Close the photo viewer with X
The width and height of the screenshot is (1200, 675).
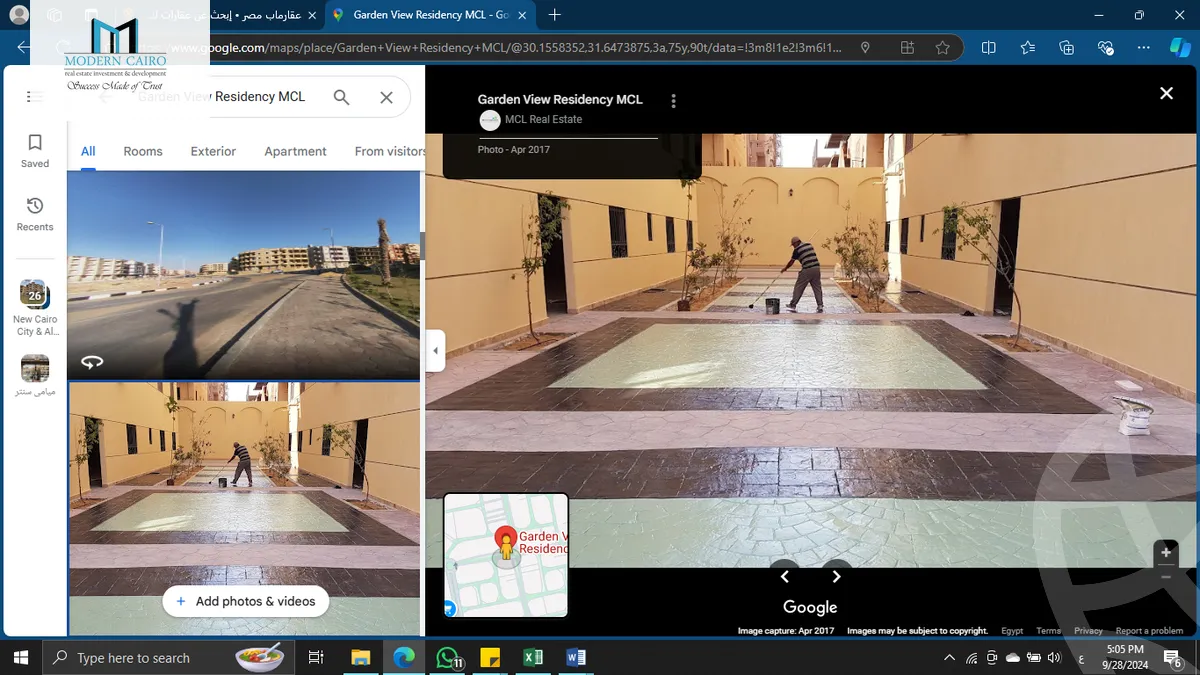click(x=1166, y=93)
